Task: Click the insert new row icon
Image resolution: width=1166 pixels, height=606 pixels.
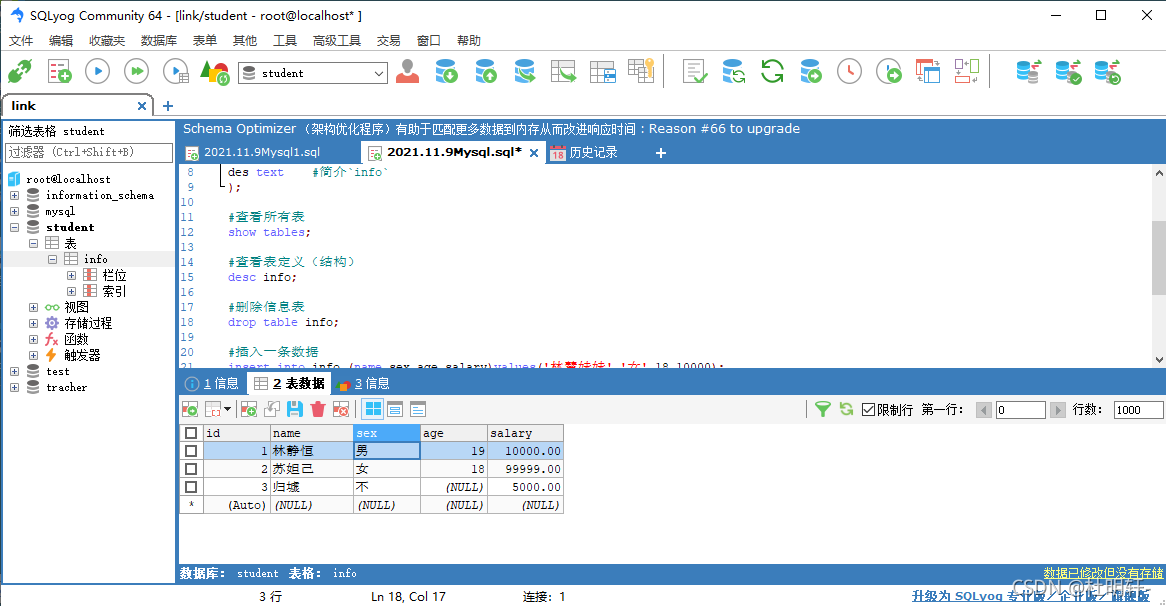Action: (x=249, y=409)
